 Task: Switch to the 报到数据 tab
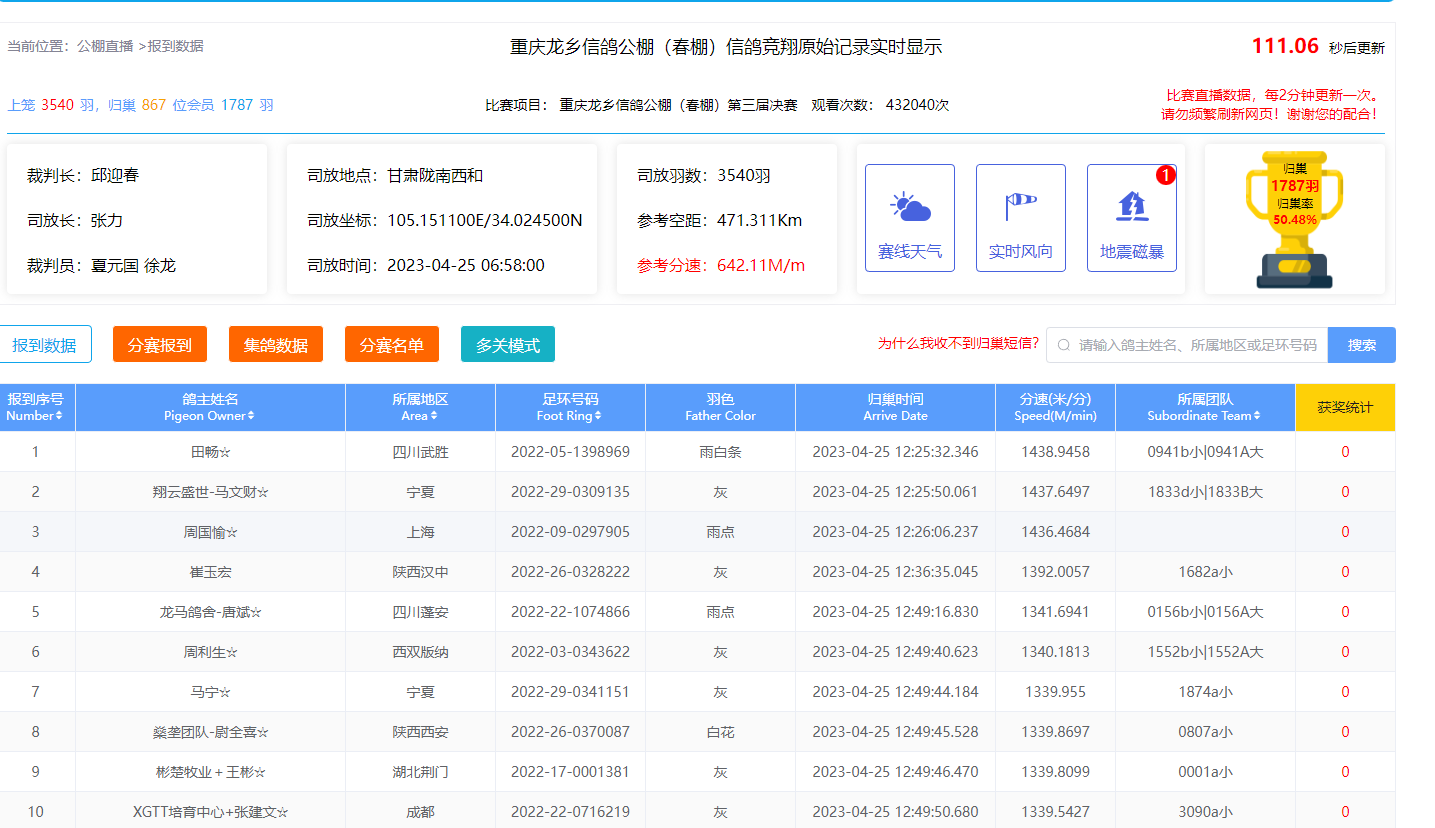point(44,345)
